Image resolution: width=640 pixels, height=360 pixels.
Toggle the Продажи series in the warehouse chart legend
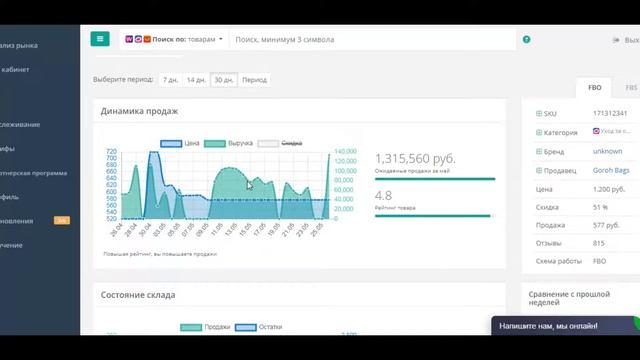coord(204,327)
